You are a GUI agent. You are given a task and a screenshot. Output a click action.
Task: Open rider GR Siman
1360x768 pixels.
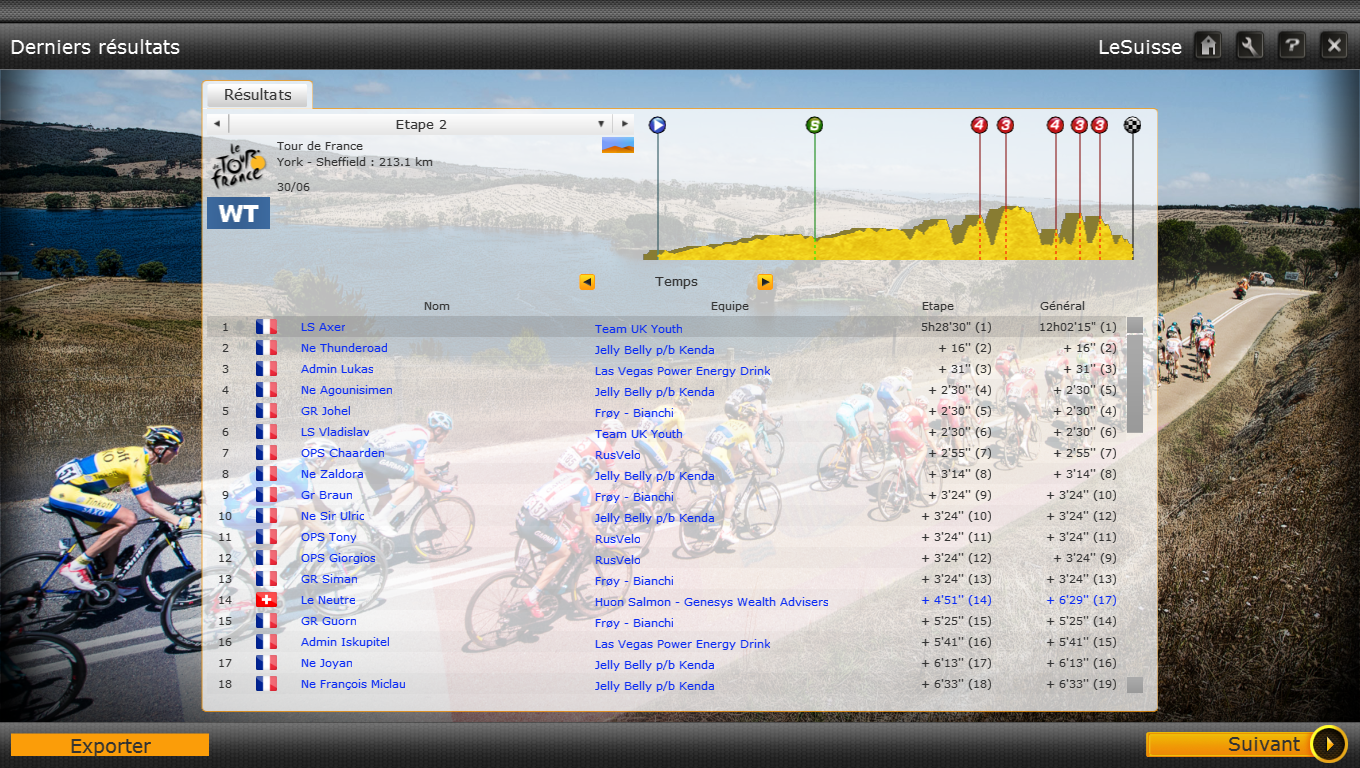[x=329, y=579]
